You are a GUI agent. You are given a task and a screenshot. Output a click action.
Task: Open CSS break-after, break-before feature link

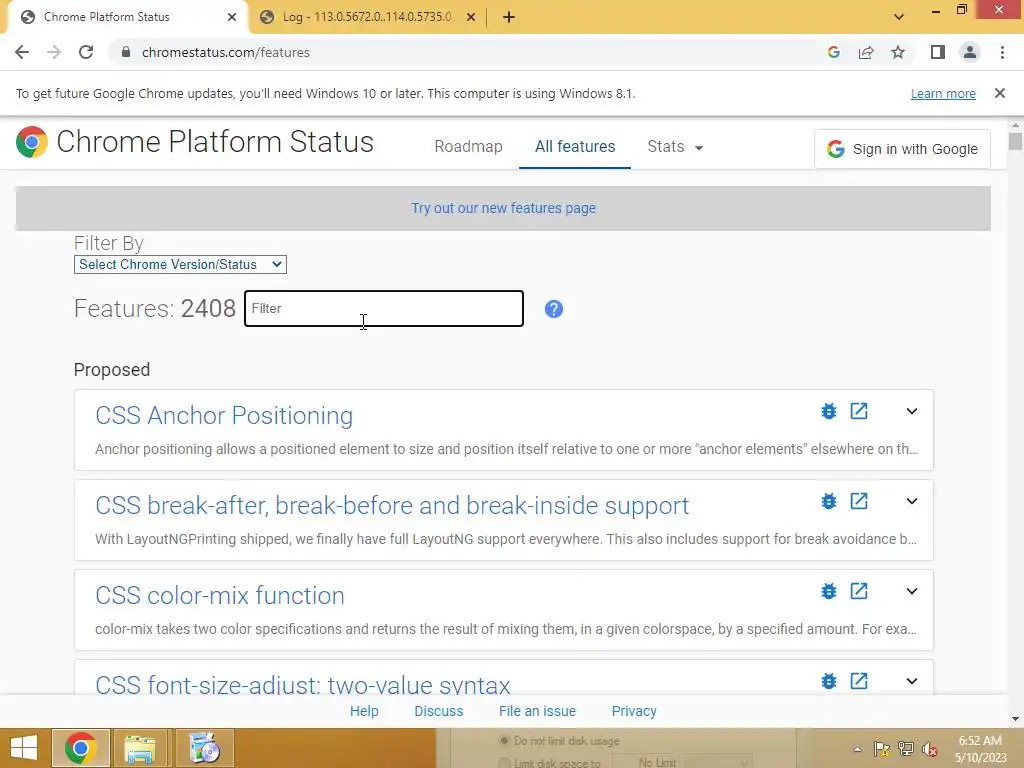pyautogui.click(x=392, y=505)
